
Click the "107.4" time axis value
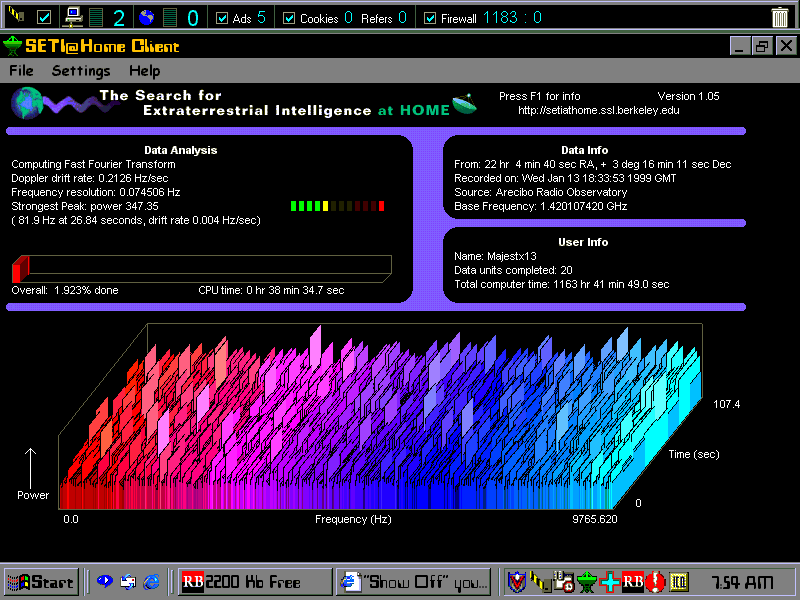tap(727, 404)
